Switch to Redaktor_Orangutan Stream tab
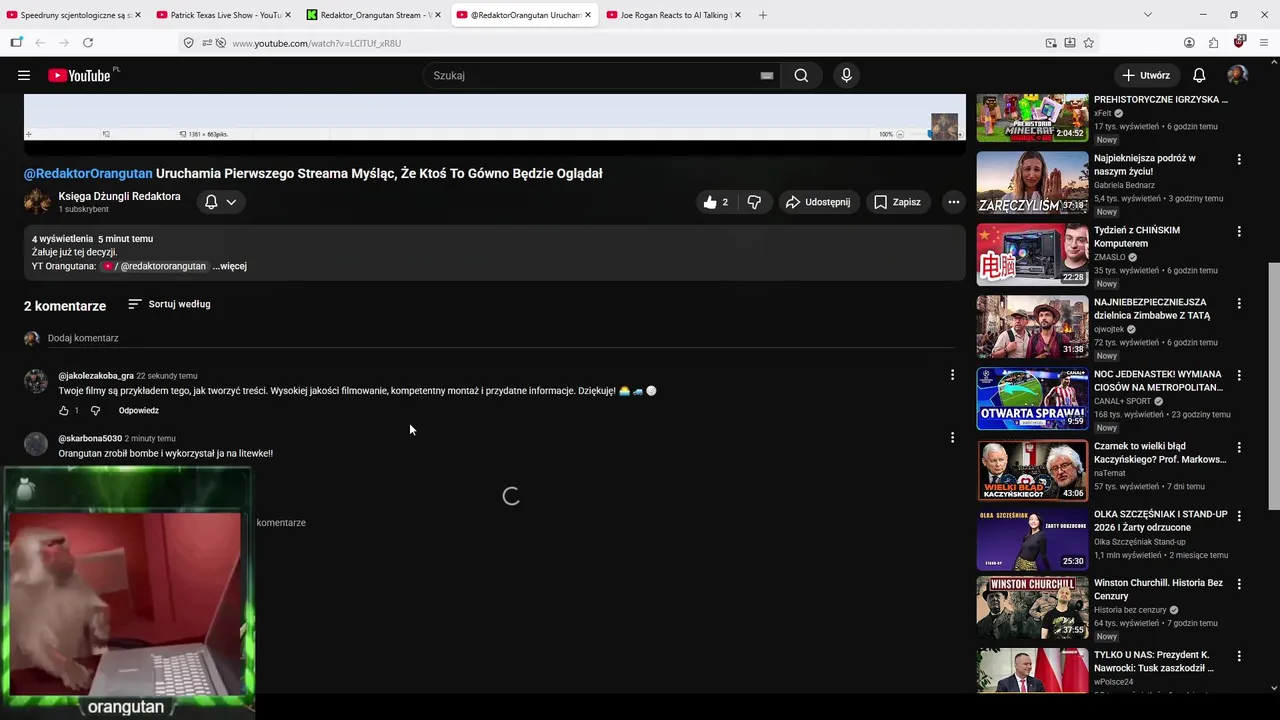The width and height of the screenshot is (1280, 720). pyautogui.click(x=372, y=15)
